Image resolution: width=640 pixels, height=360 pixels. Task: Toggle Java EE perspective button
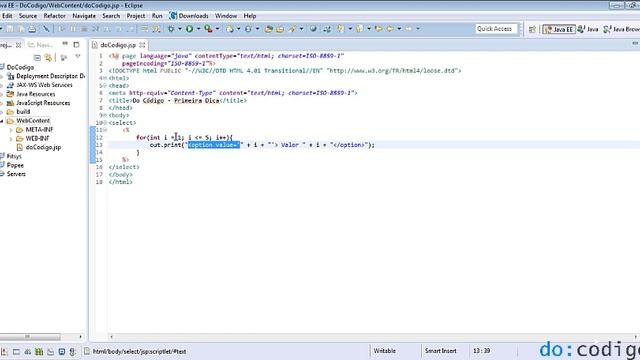click(x=558, y=29)
